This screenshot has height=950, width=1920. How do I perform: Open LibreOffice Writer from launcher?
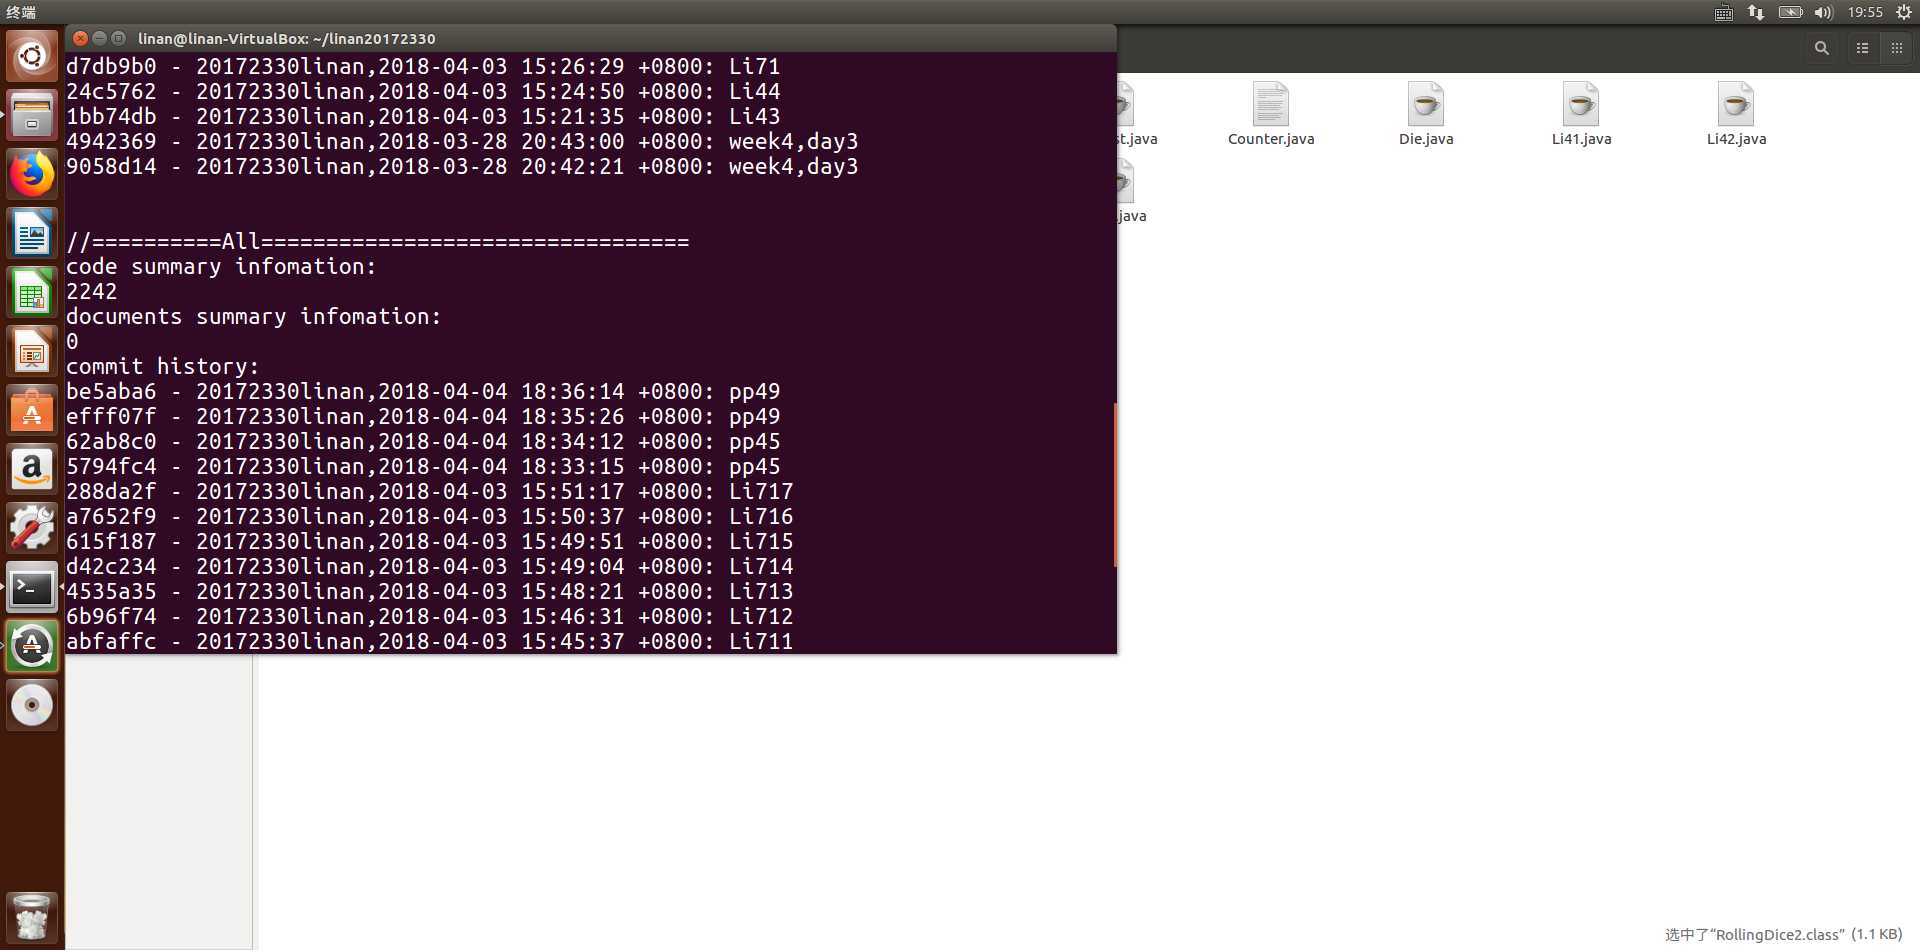point(32,233)
